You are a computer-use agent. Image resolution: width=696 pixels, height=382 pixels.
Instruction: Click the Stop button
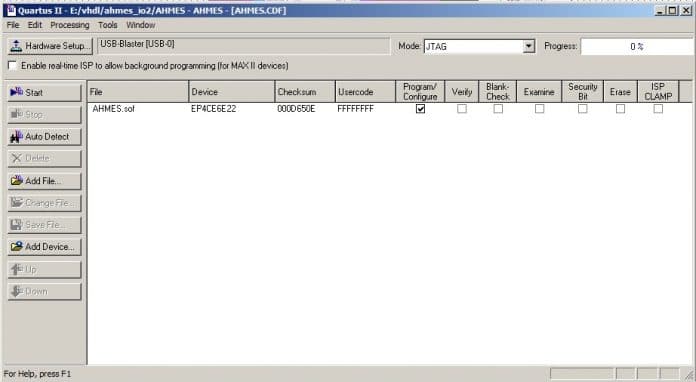[x=44, y=114]
